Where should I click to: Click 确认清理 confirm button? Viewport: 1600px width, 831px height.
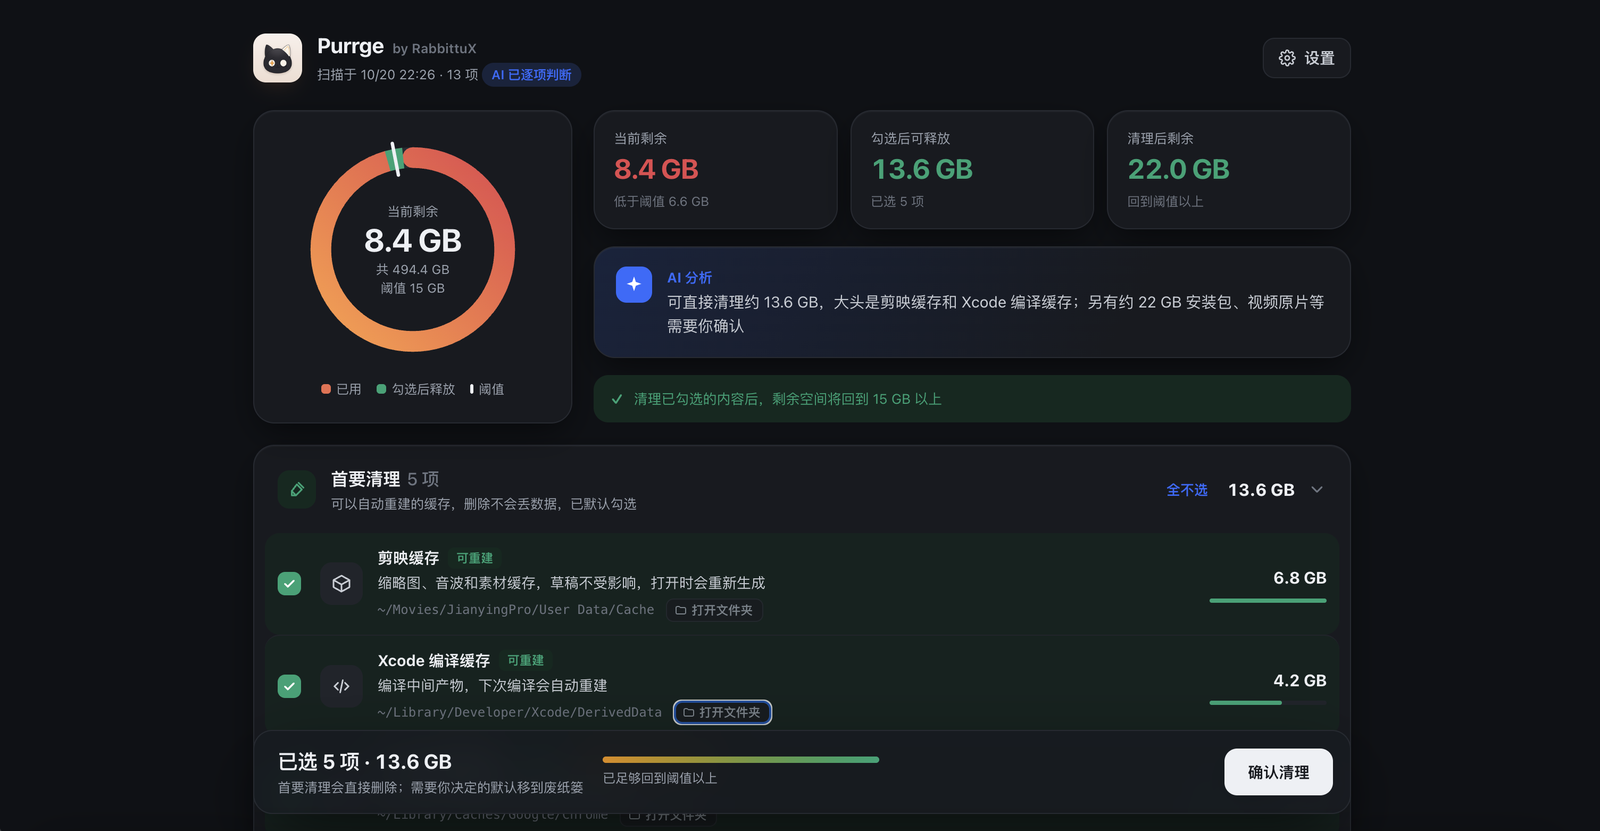1278,772
